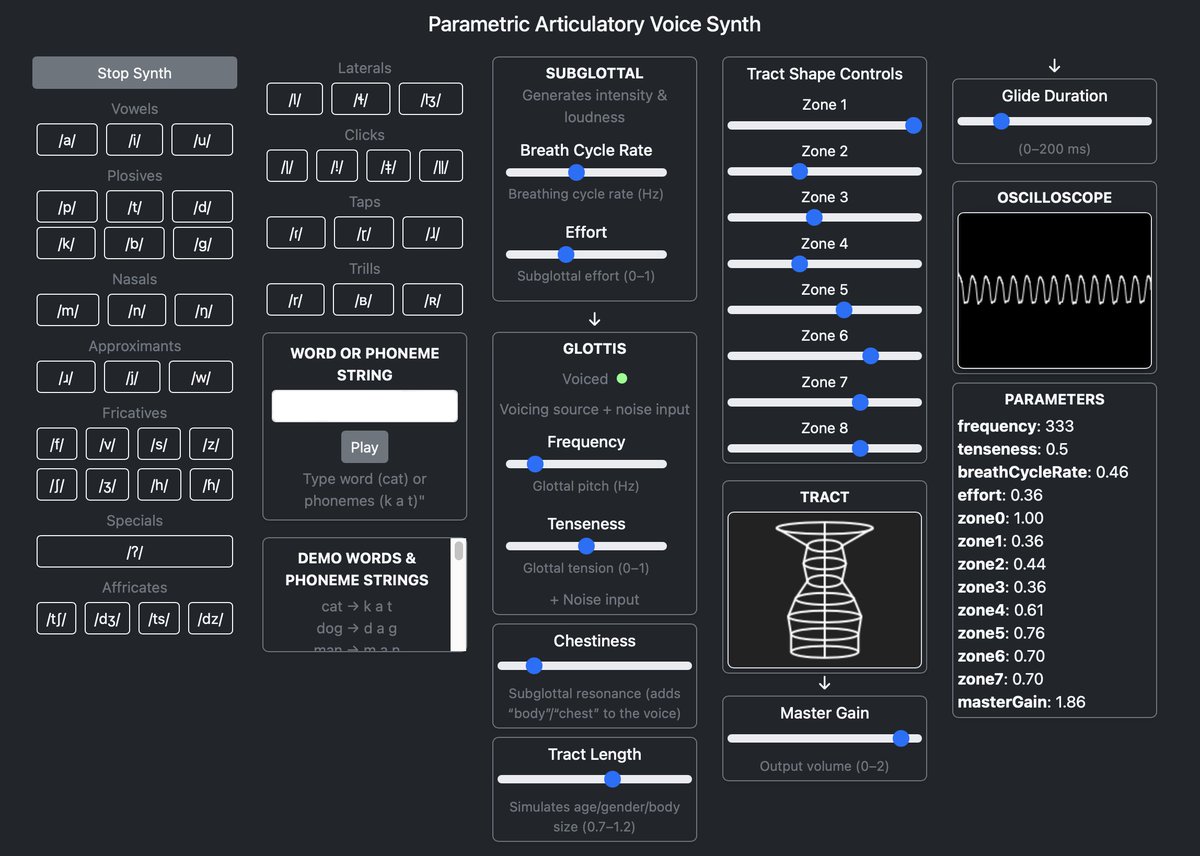Click the first click button /ǀ/ under Clicks
The height and width of the screenshot is (856, 1200).
point(287,166)
